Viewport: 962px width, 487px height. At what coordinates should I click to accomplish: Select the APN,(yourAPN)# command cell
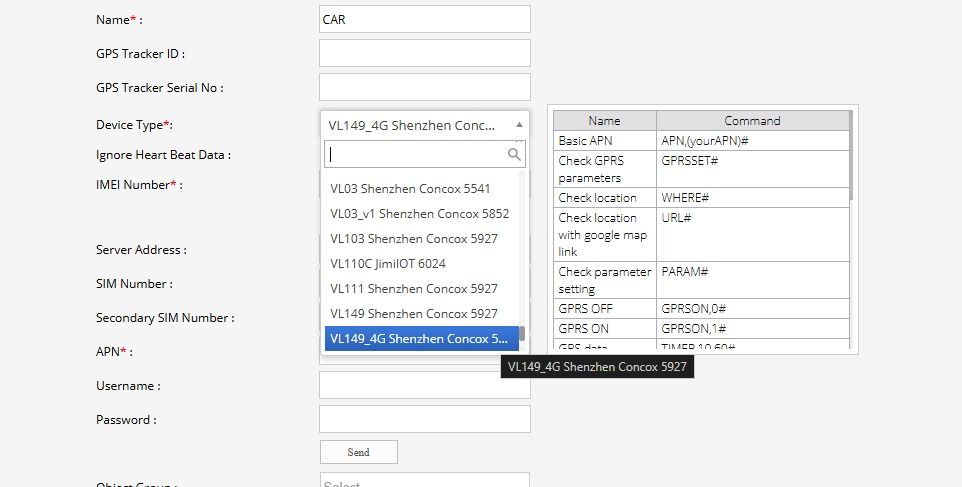point(753,140)
